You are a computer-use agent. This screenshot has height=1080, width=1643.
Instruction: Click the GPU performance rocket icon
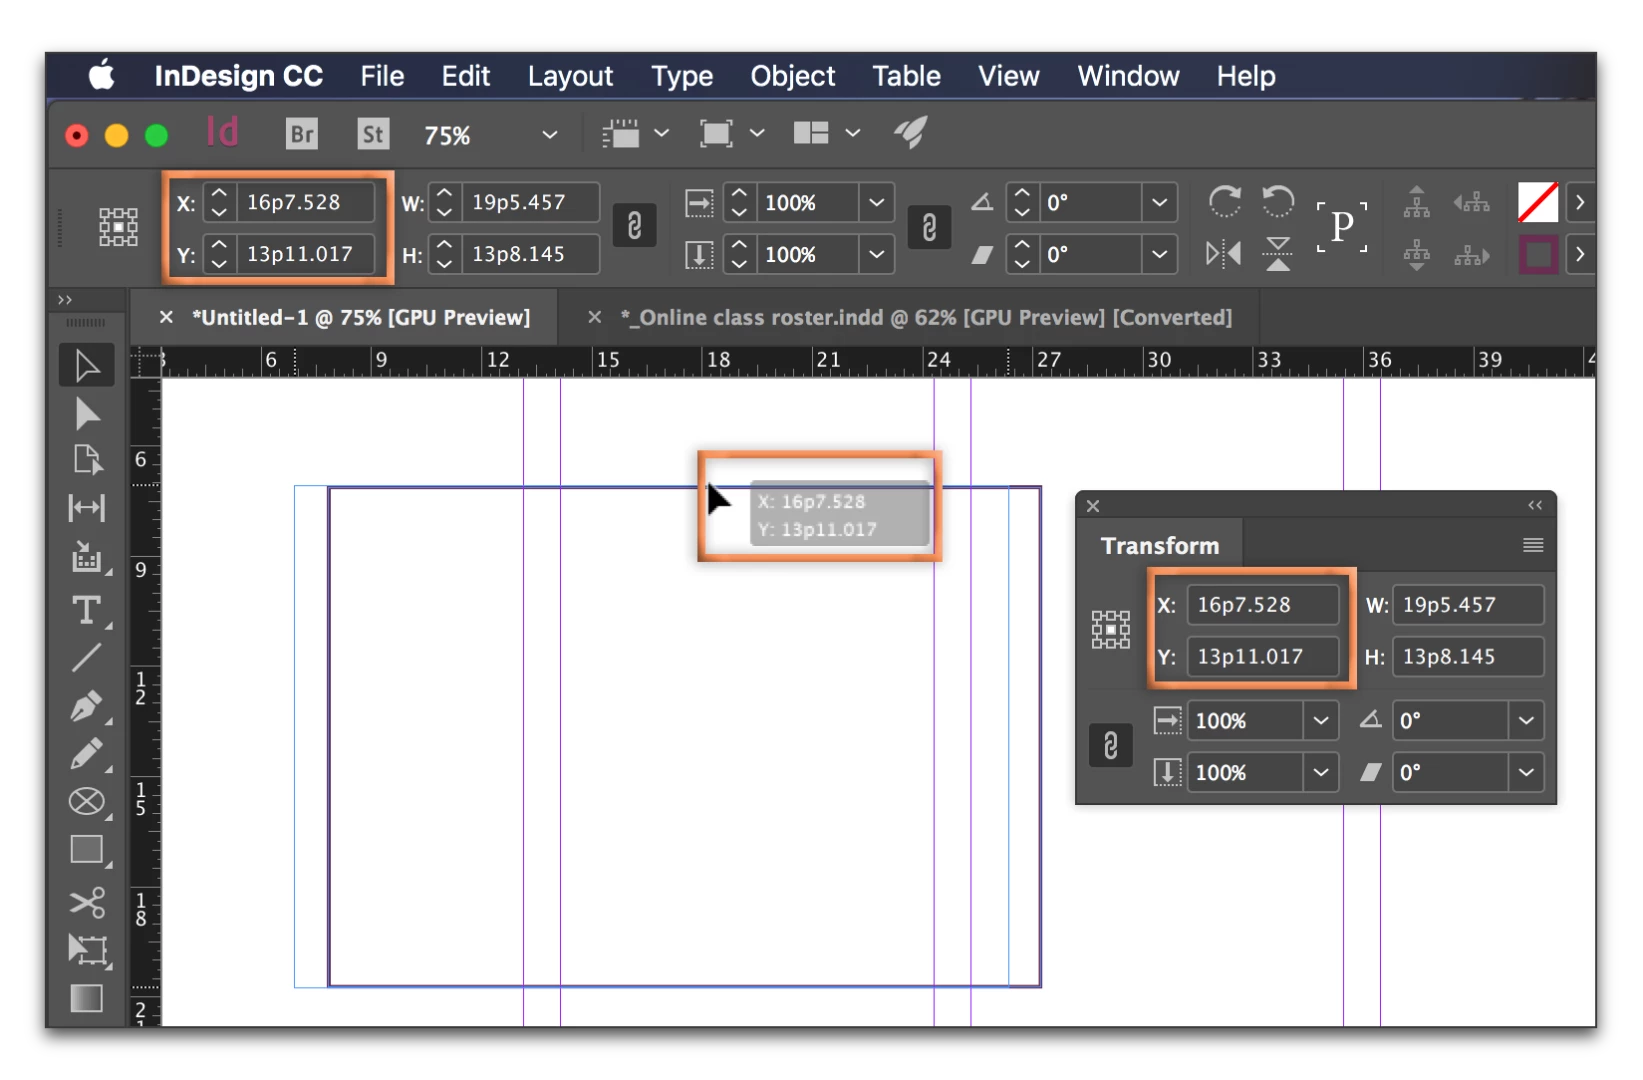coord(911,133)
